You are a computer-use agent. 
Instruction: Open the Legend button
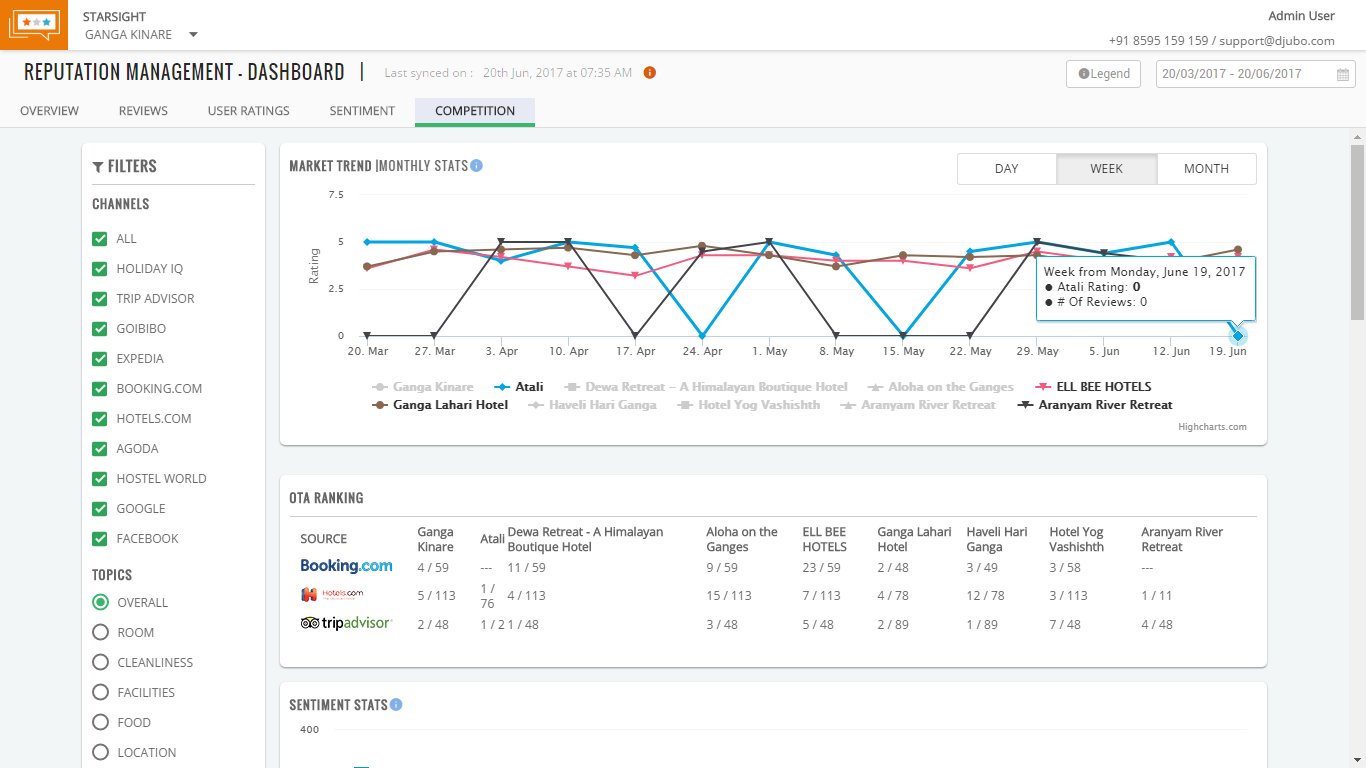[x=1103, y=74]
